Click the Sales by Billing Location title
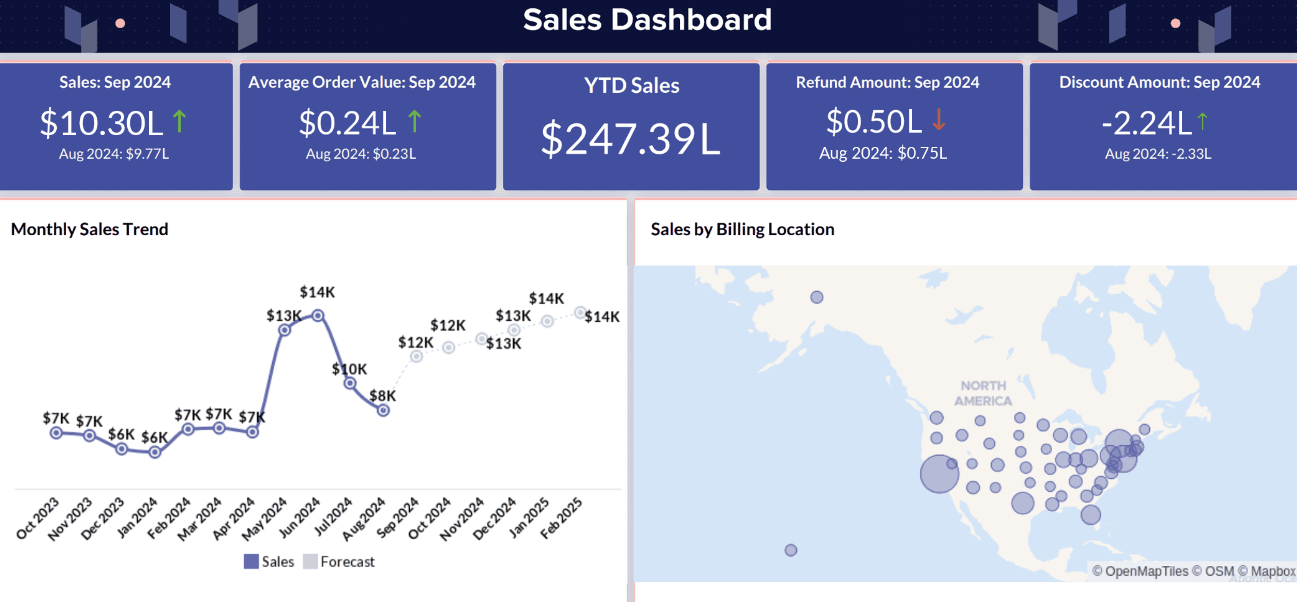The width and height of the screenshot is (1297, 602). click(742, 229)
